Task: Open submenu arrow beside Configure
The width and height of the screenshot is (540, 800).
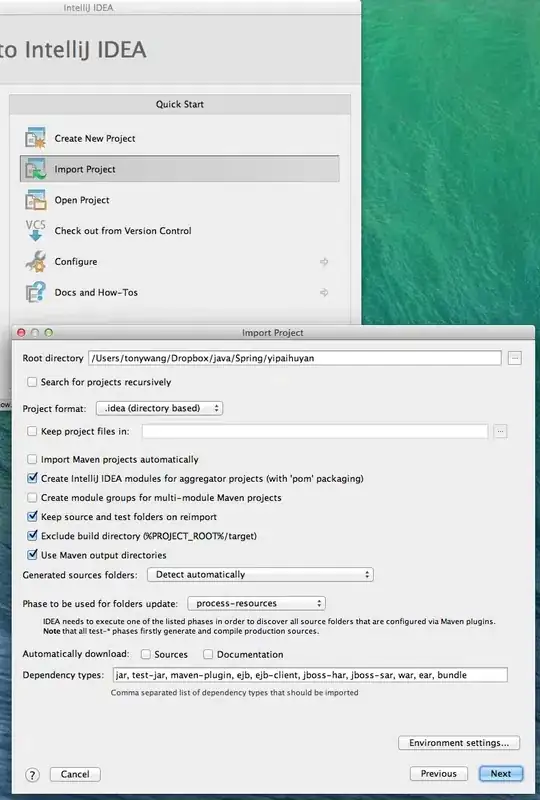Action: 324,262
